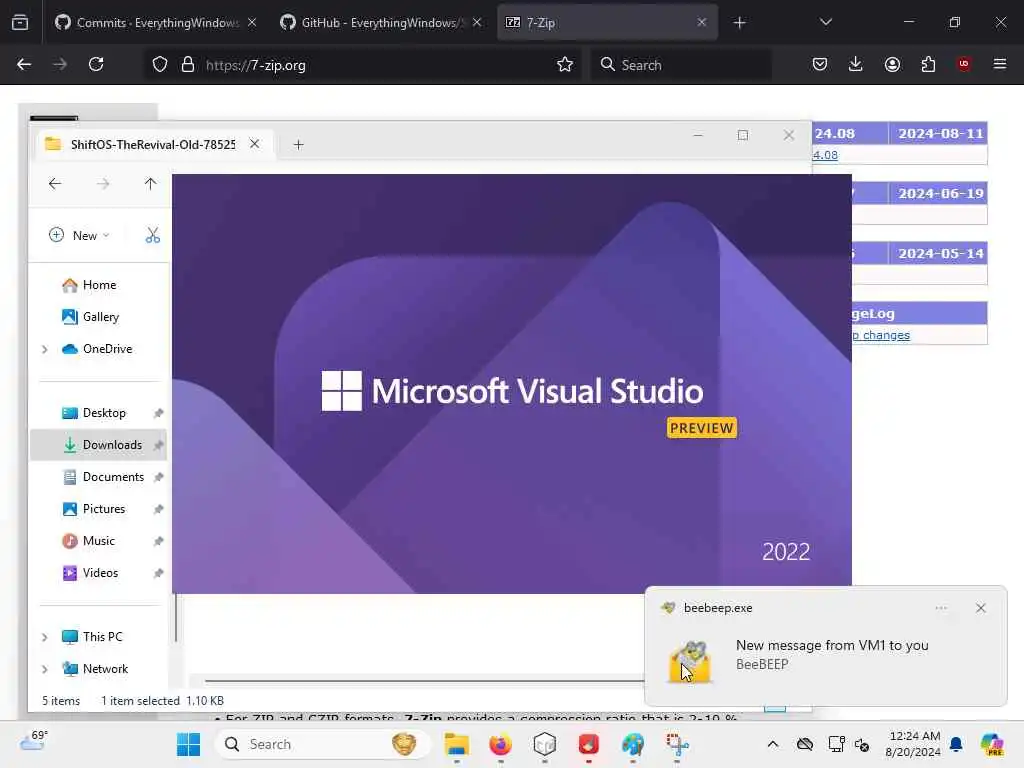Open notification options three dots menu
This screenshot has width=1024, height=768.
pos(941,608)
